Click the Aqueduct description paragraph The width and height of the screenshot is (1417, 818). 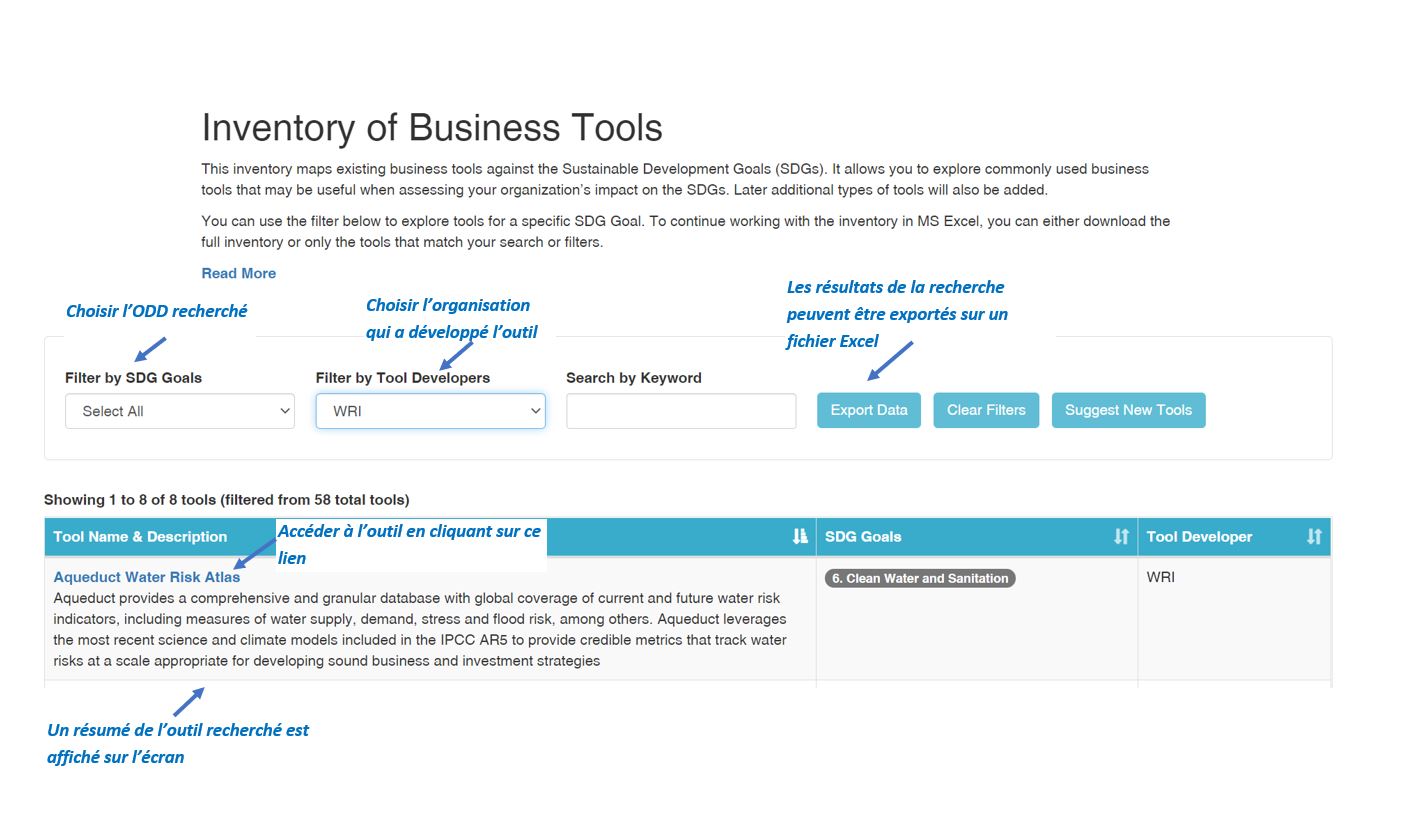420,630
